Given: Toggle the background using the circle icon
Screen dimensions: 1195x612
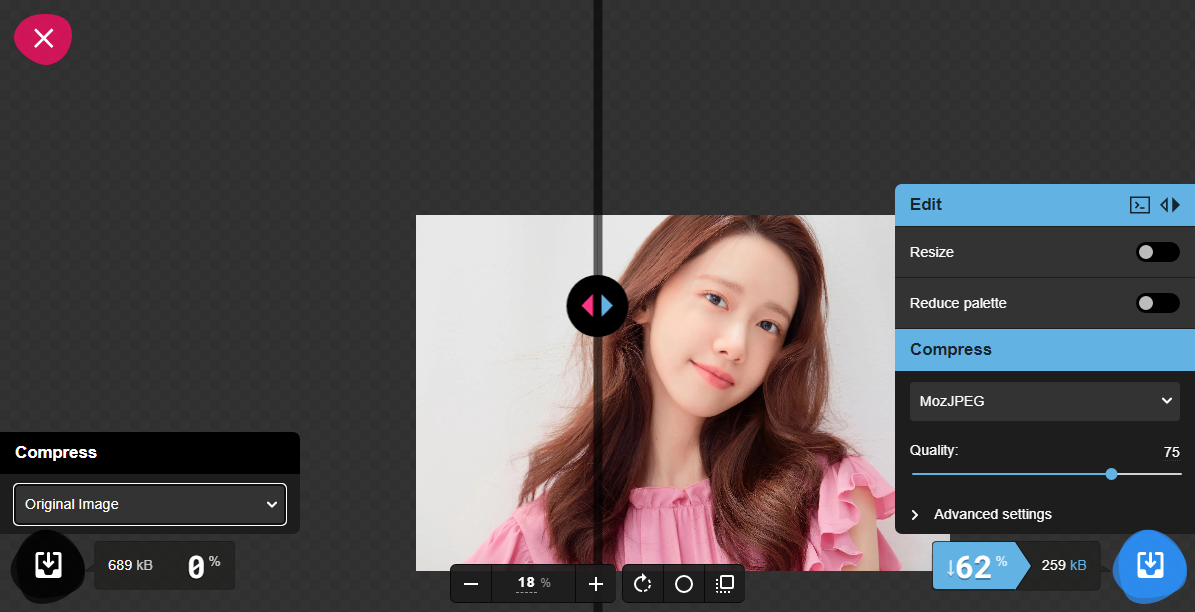Looking at the screenshot, I should pos(684,584).
